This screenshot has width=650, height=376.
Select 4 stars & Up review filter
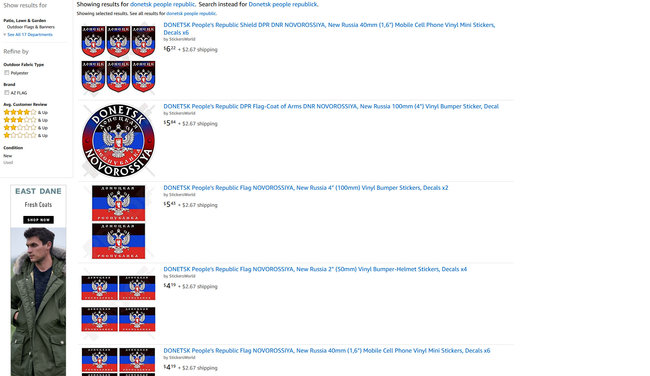tap(25, 112)
